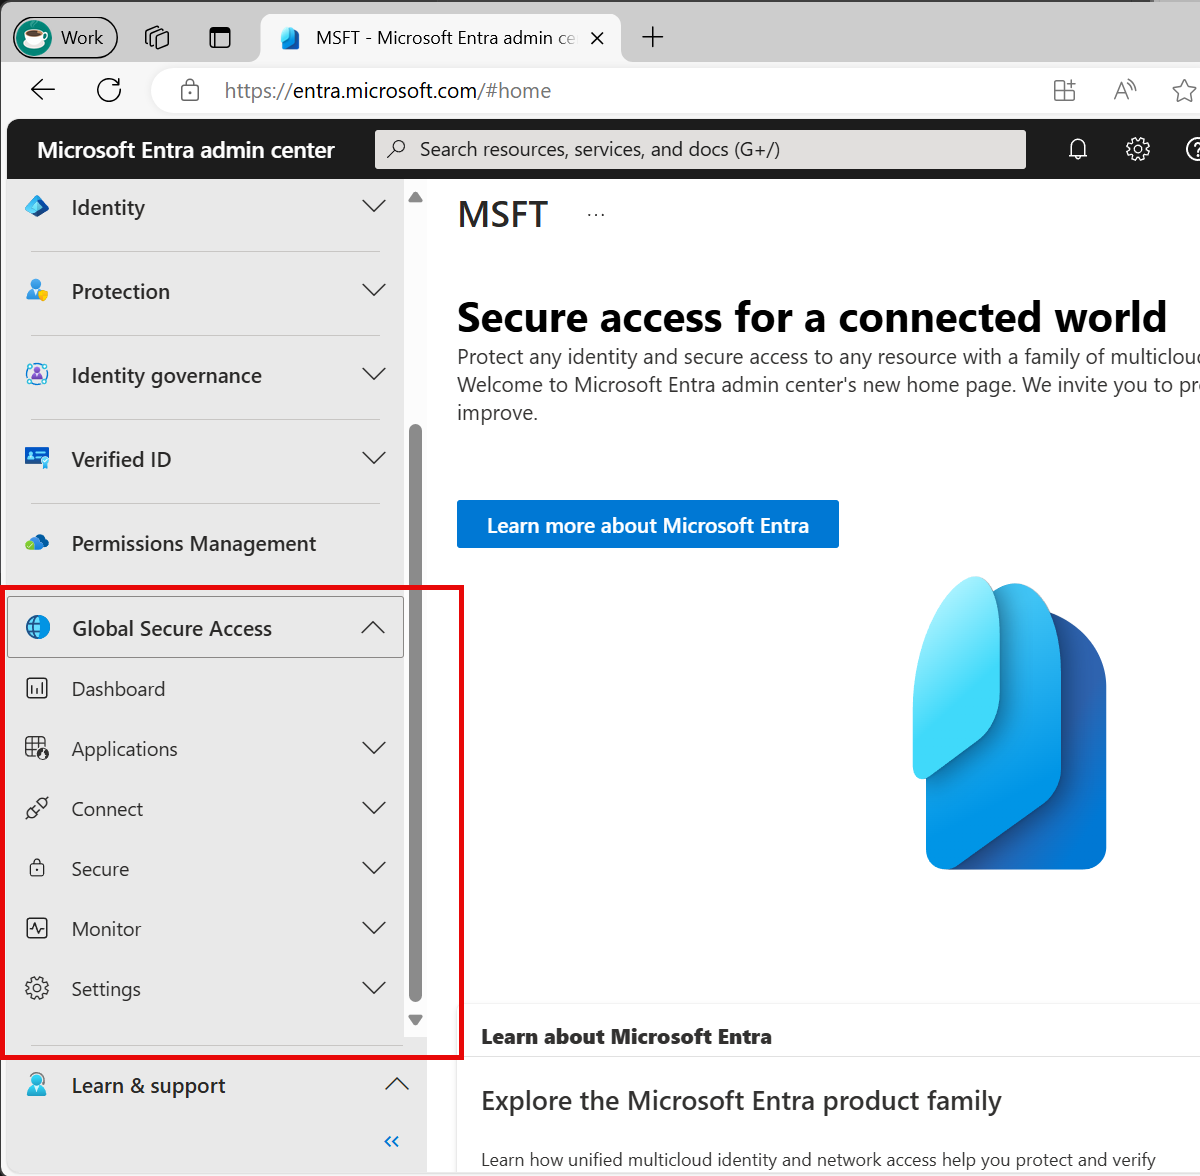Click the browser back arrow
Viewport: 1200px width, 1176px height.
(x=43, y=90)
